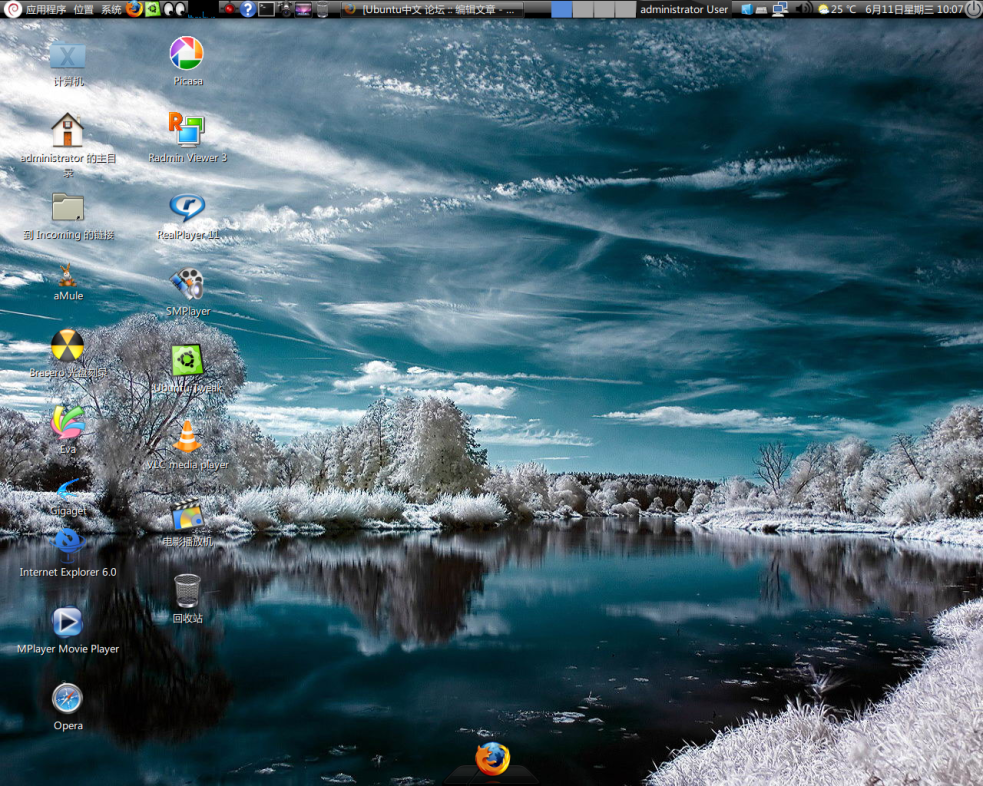Select the first (blue) workspace
The height and width of the screenshot is (786, 983).
pyautogui.click(x=561, y=9)
